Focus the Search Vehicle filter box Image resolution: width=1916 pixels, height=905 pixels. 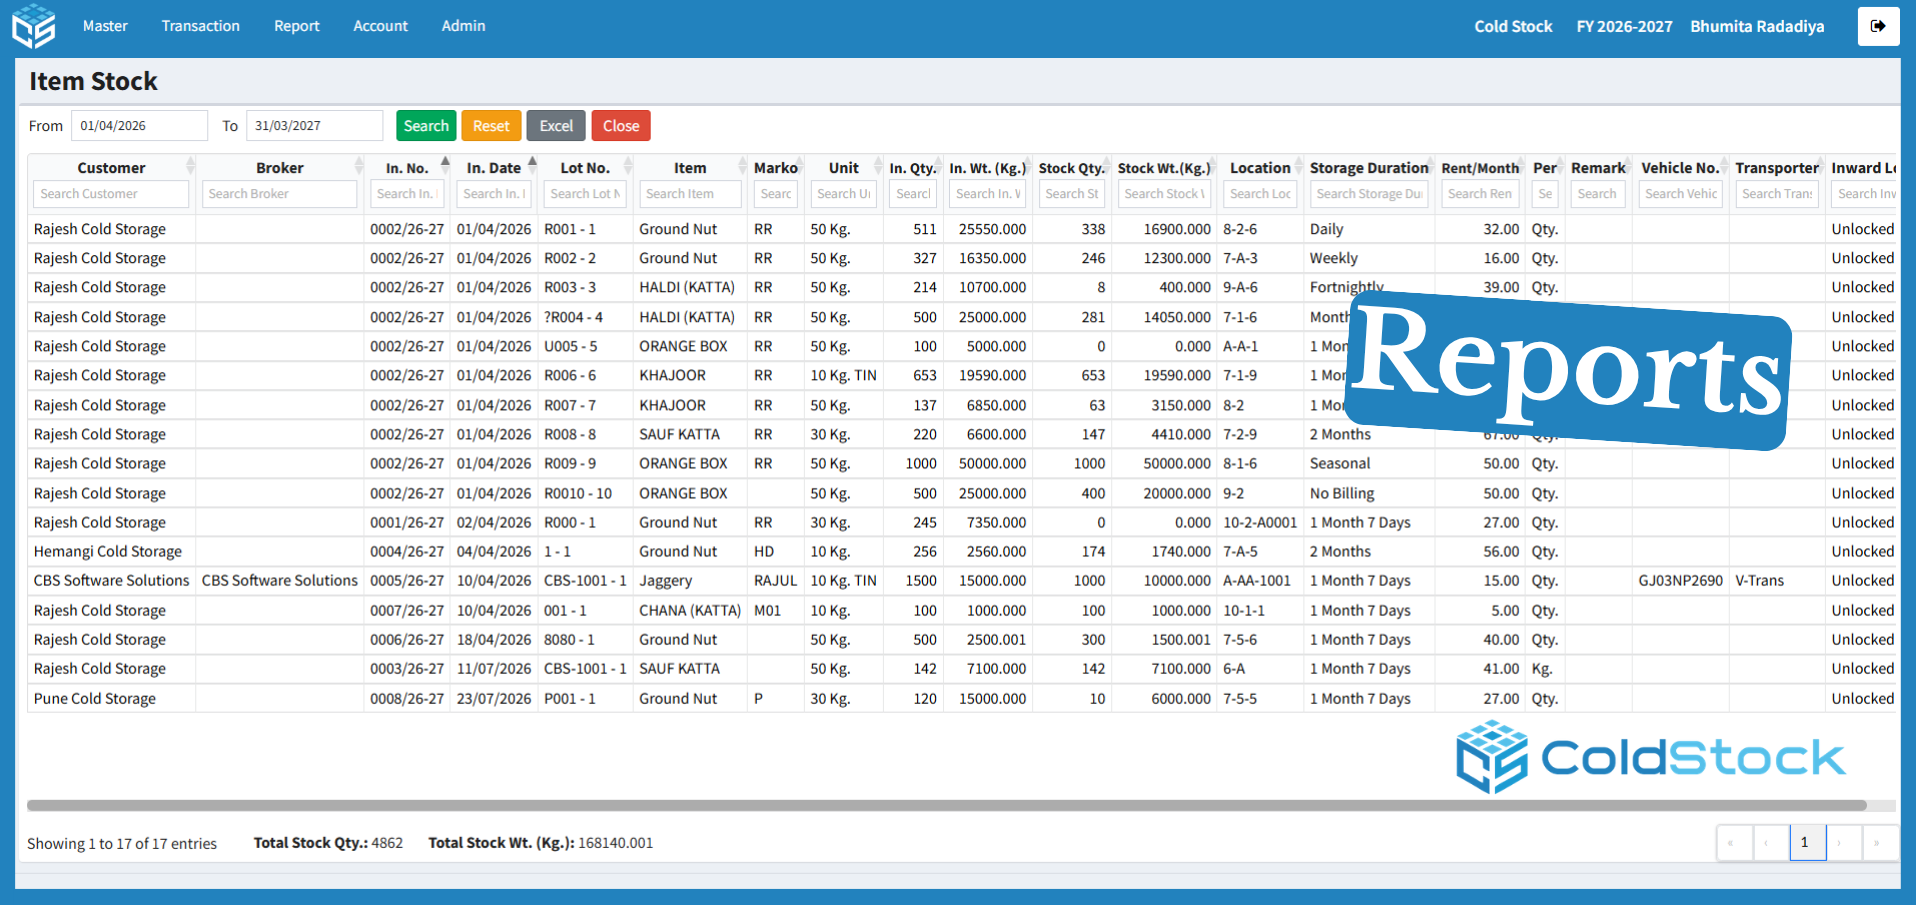click(1680, 194)
